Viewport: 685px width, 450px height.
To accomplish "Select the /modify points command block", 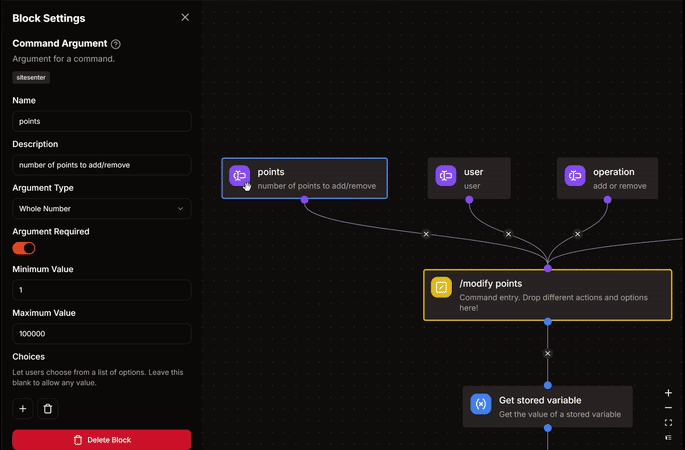I will [547, 295].
